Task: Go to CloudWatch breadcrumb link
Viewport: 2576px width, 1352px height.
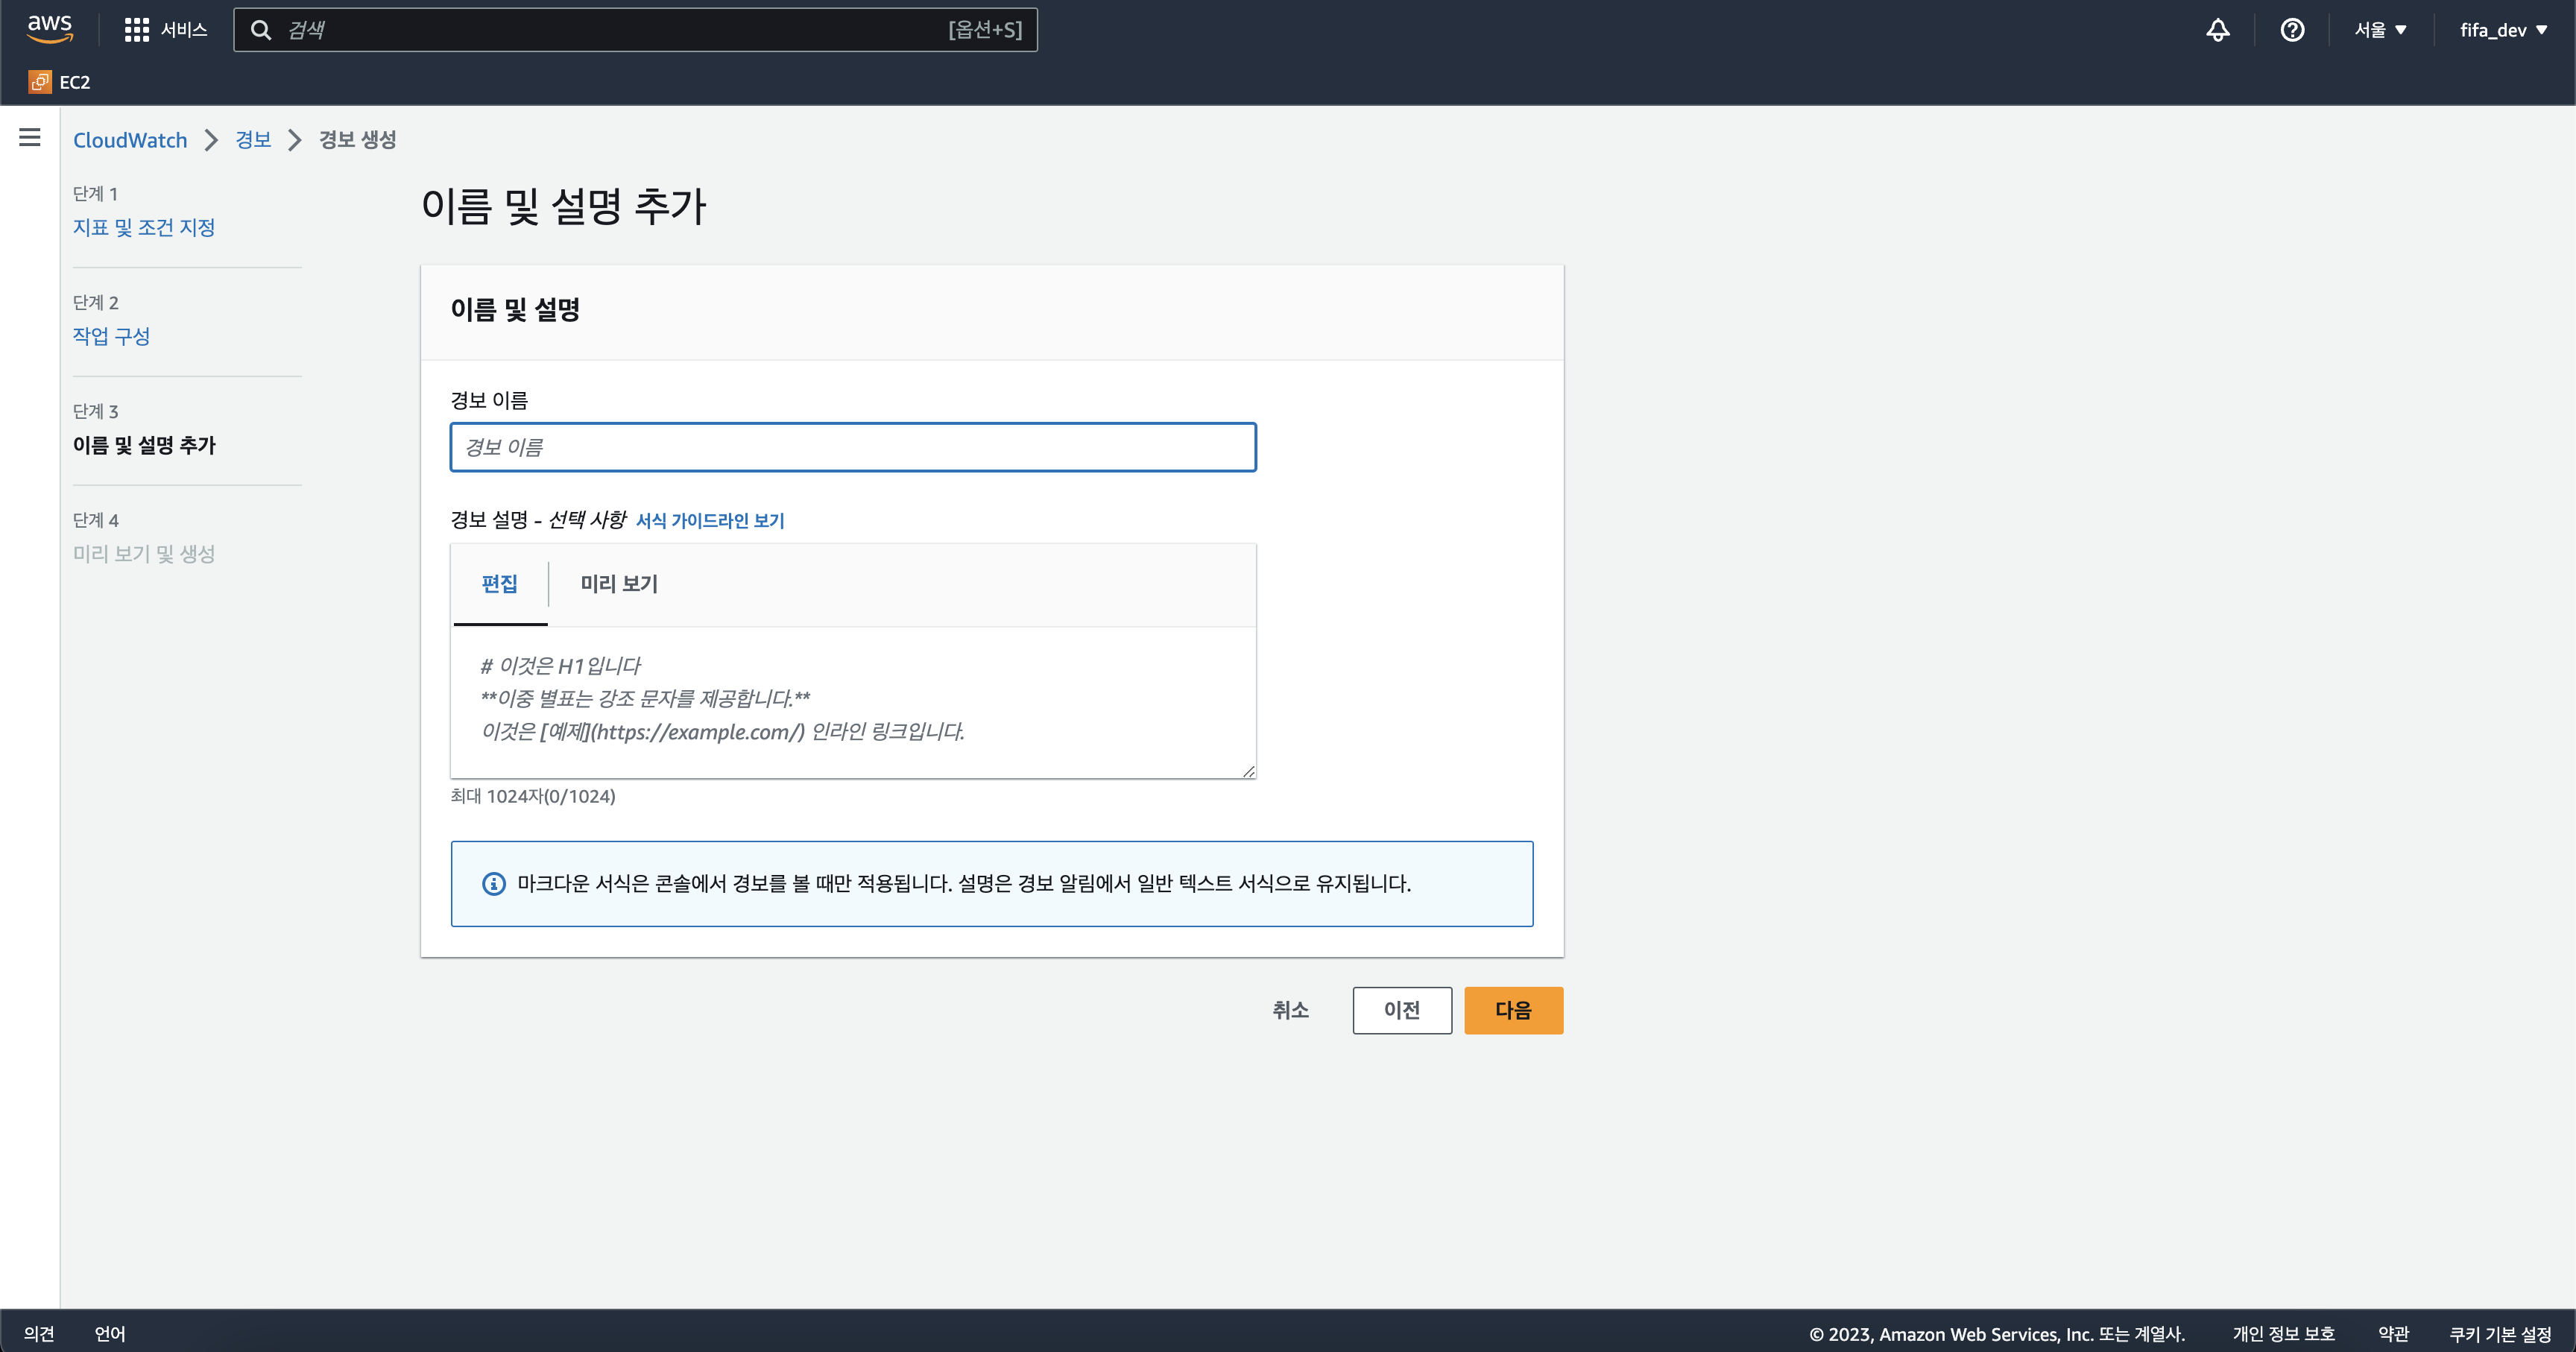Action: 130,140
